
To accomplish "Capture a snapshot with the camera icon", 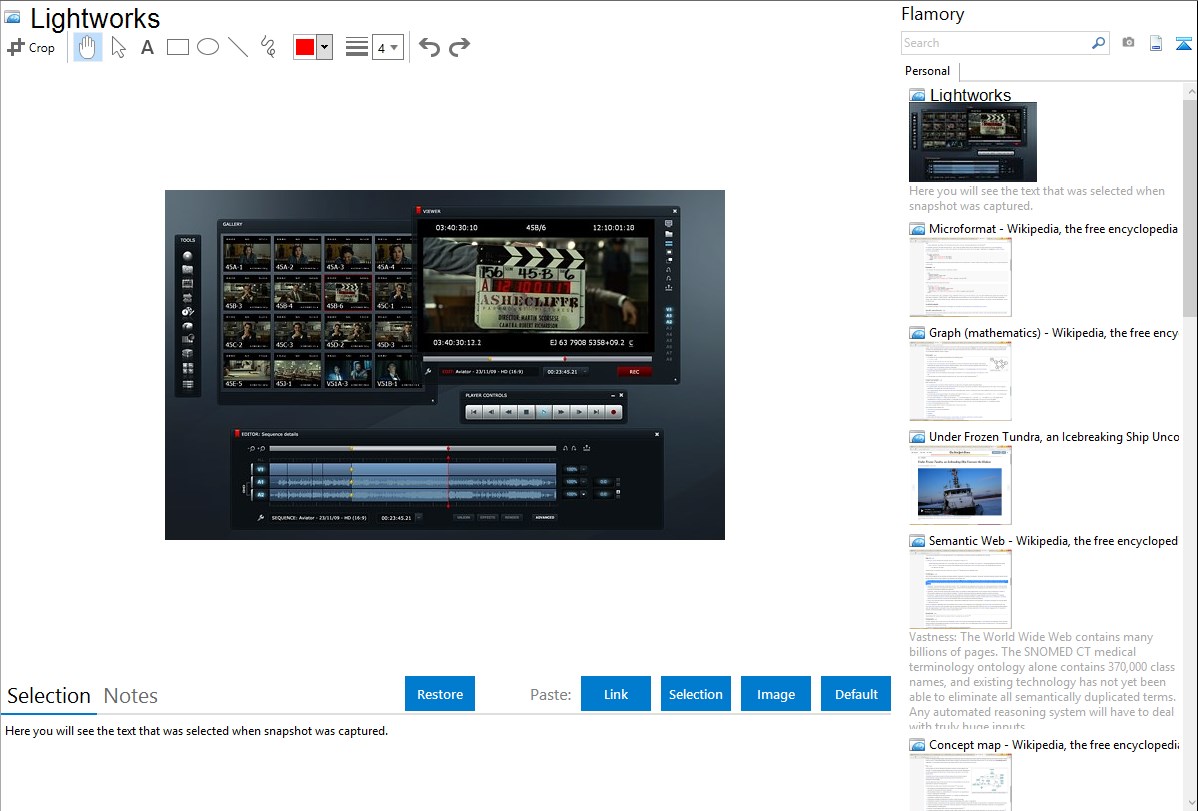I will [x=1128, y=43].
